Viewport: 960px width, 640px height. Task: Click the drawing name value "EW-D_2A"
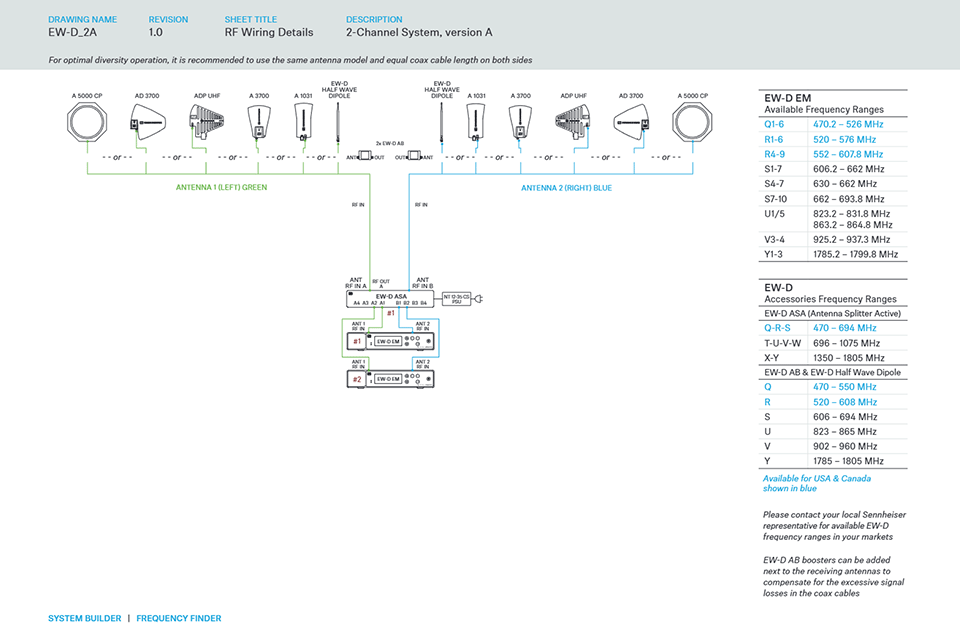point(73,32)
